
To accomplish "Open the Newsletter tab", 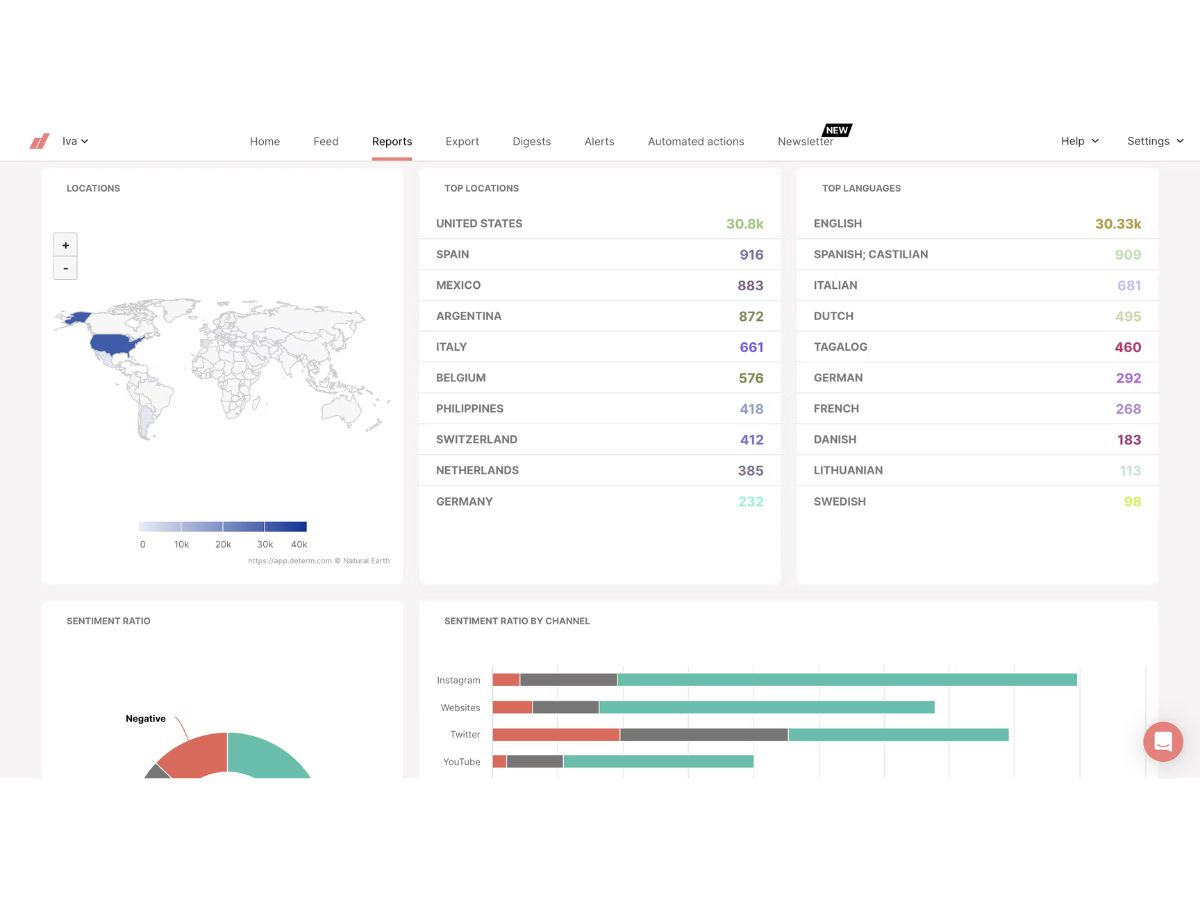I will click(x=806, y=141).
